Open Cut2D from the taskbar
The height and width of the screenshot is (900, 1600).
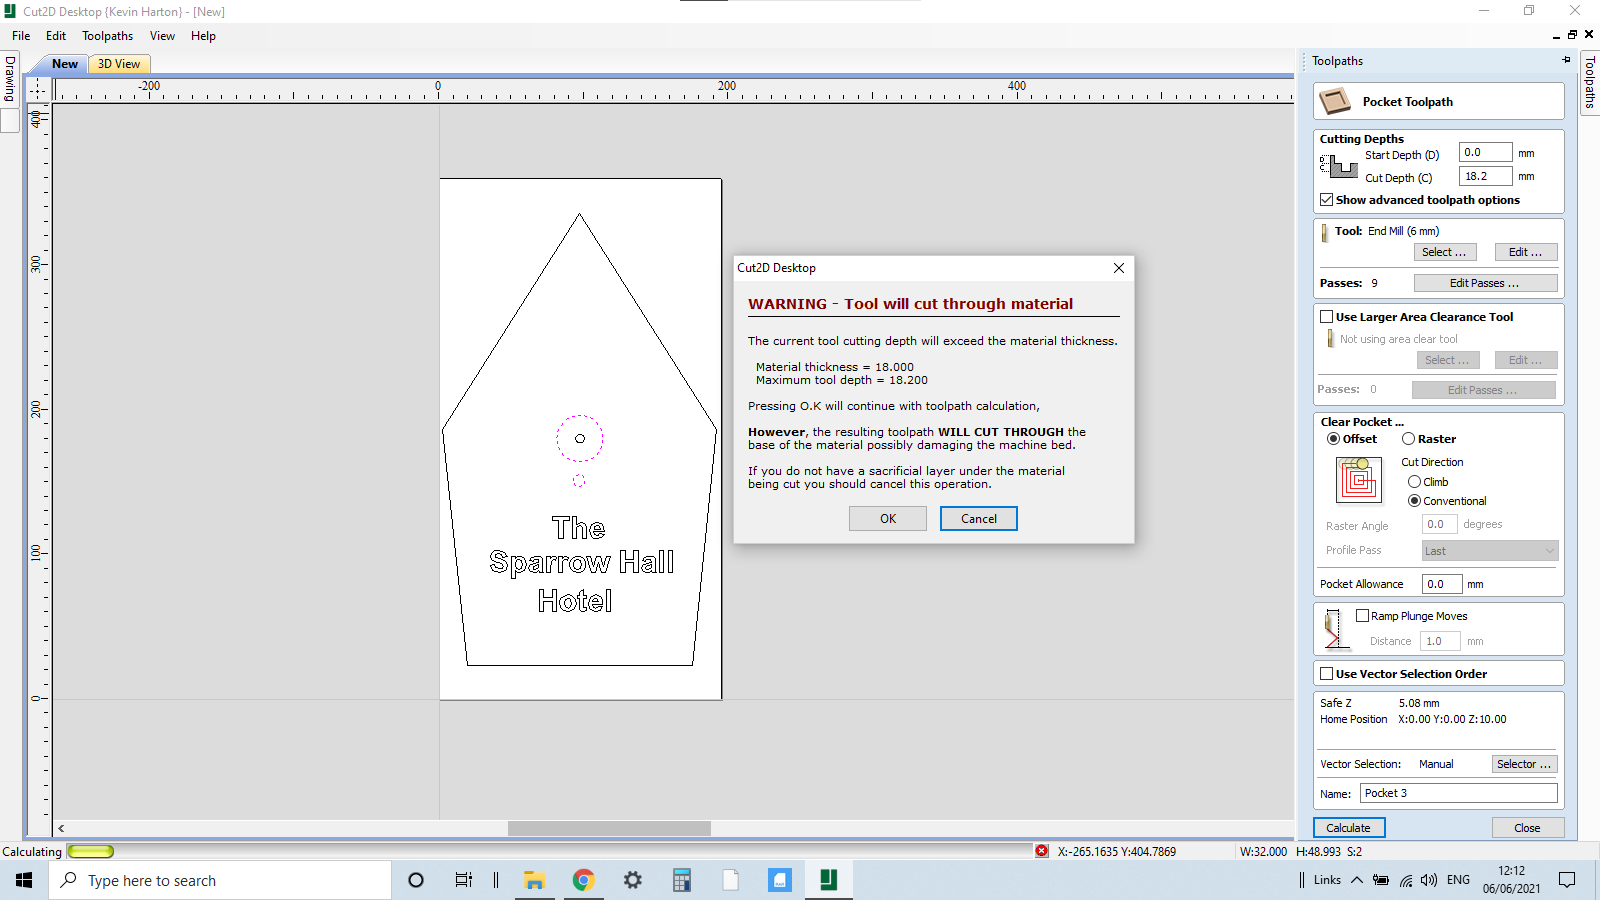(827, 880)
